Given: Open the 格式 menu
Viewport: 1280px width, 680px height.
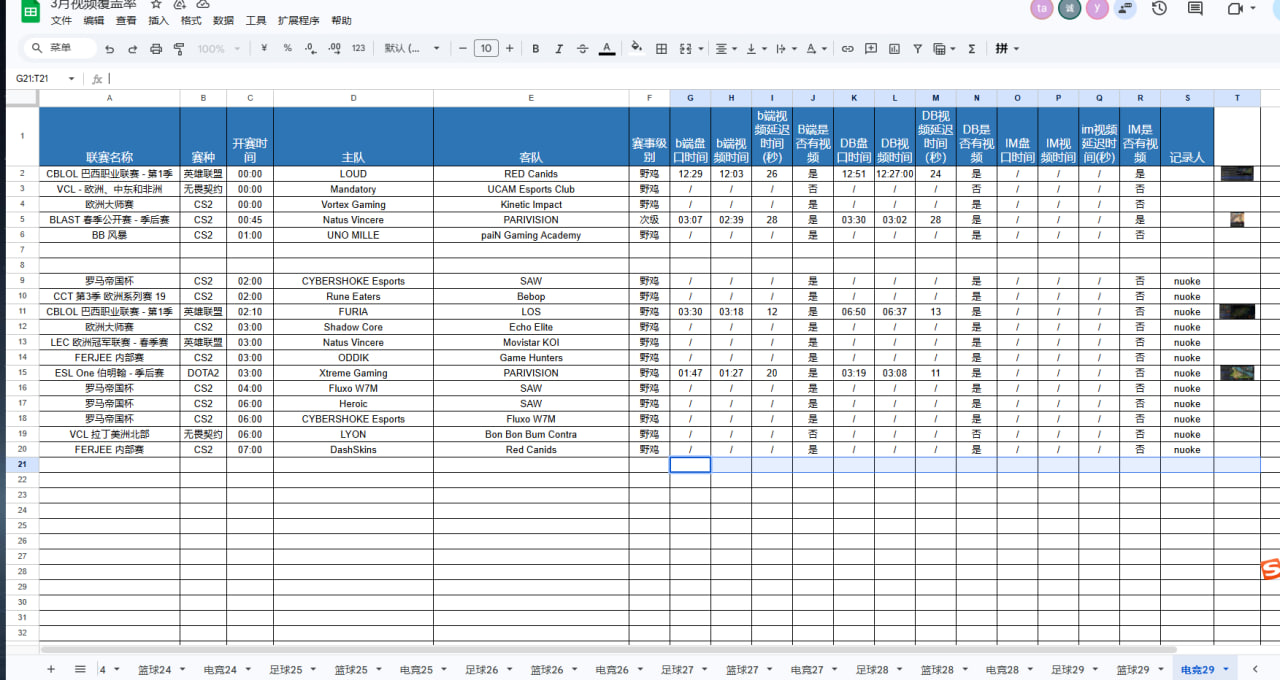Looking at the screenshot, I should [191, 20].
